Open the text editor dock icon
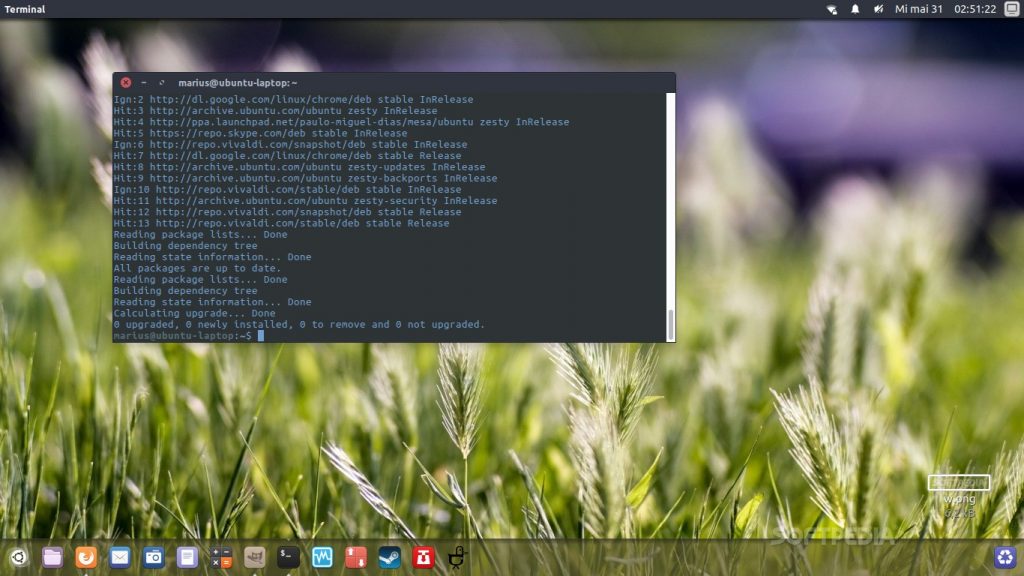 click(x=187, y=557)
